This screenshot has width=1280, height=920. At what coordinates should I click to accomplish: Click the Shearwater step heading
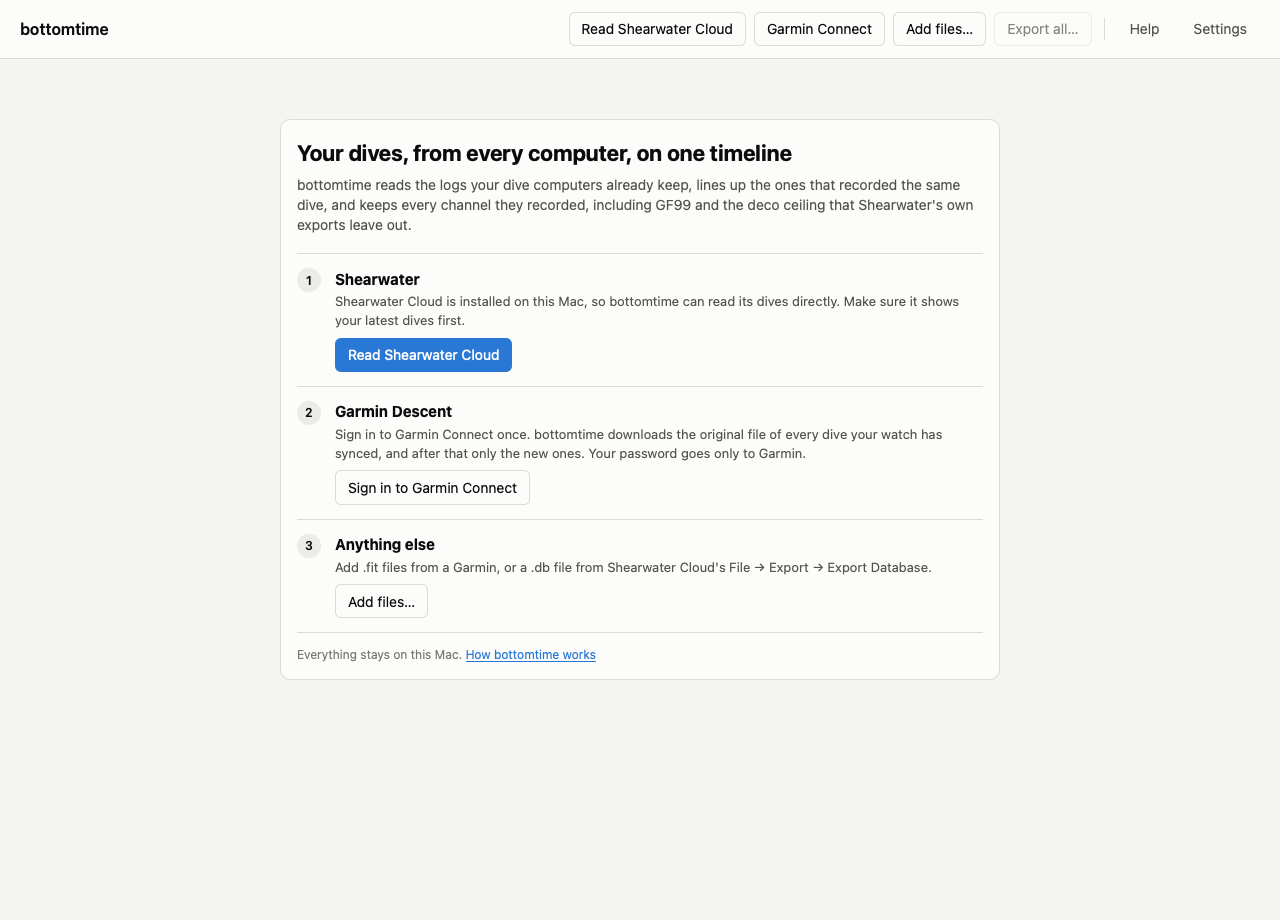(x=377, y=280)
